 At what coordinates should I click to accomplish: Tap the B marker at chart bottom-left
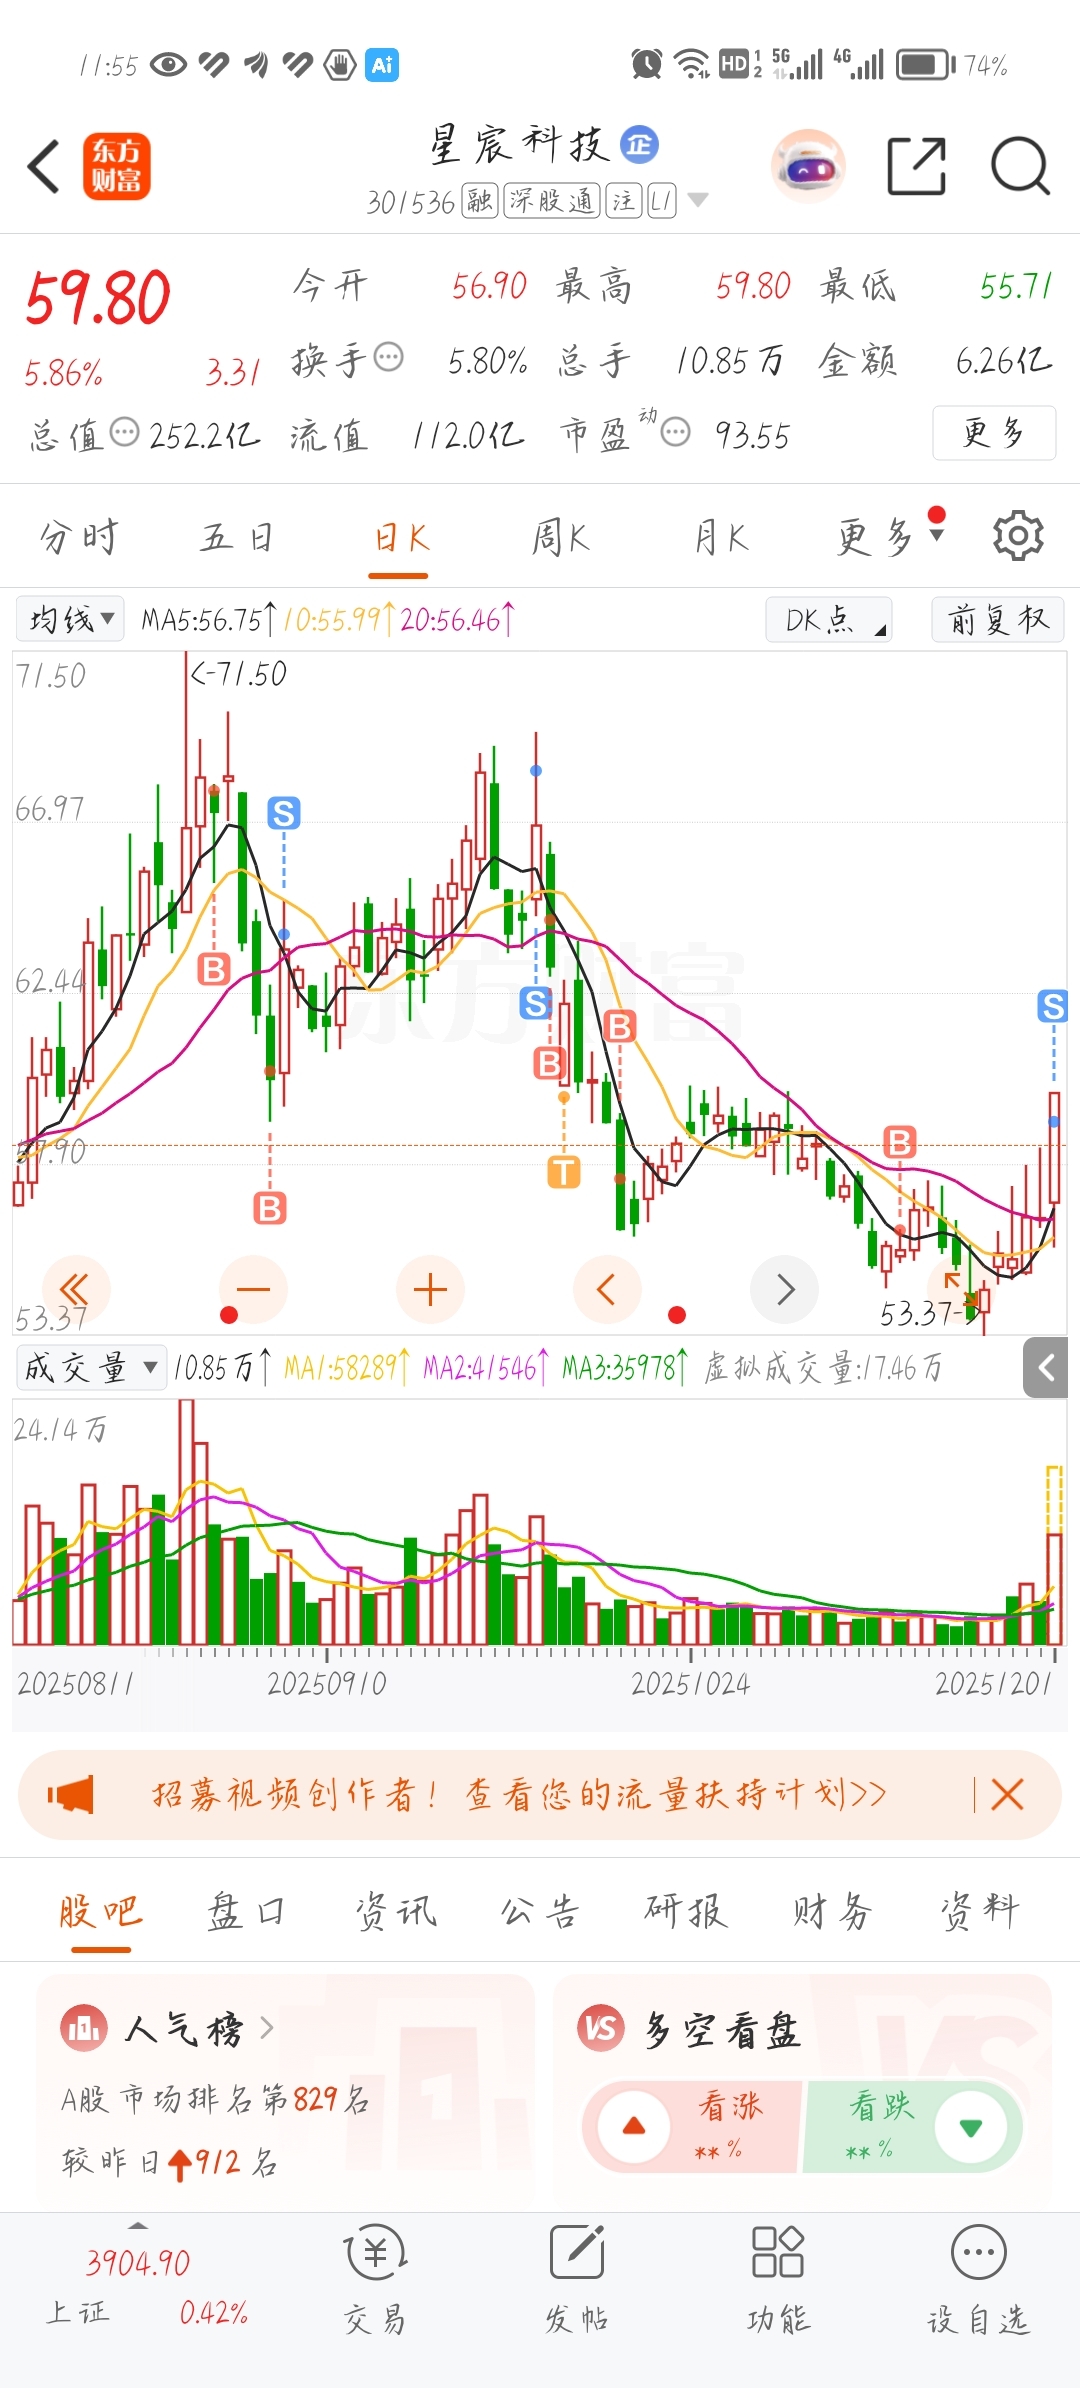click(270, 1209)
